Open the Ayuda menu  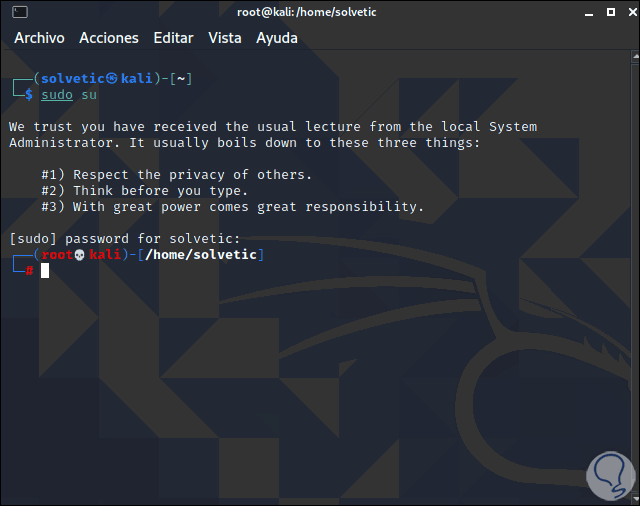click(x=277, y=38)
